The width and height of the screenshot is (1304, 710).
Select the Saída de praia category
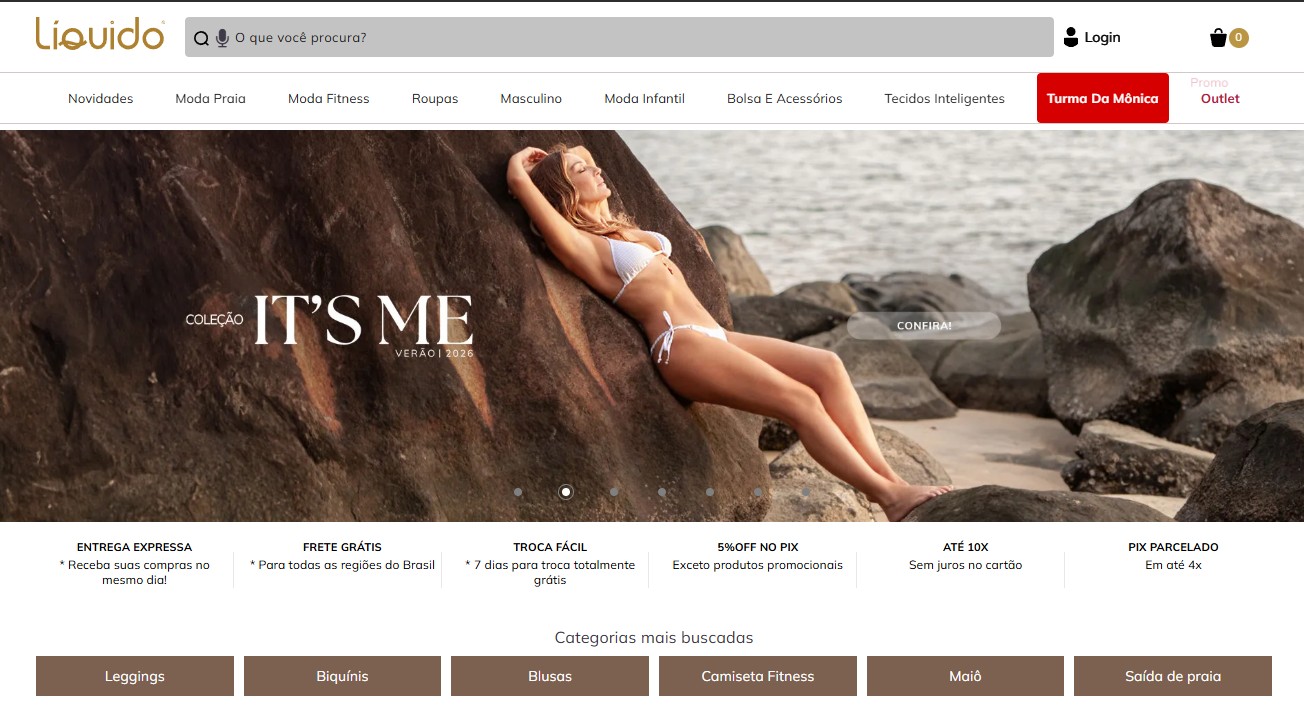tap(1172, 676)
